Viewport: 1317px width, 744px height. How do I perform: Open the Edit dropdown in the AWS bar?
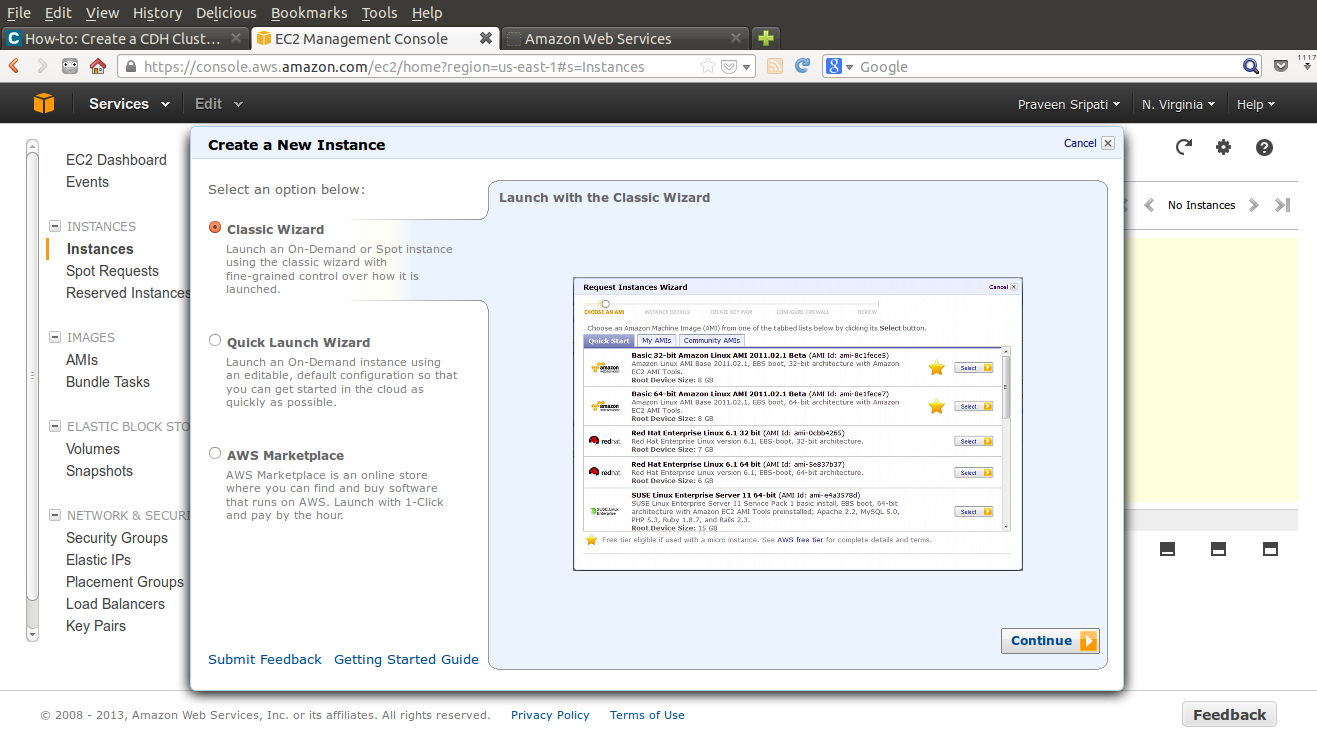[218, 104]
